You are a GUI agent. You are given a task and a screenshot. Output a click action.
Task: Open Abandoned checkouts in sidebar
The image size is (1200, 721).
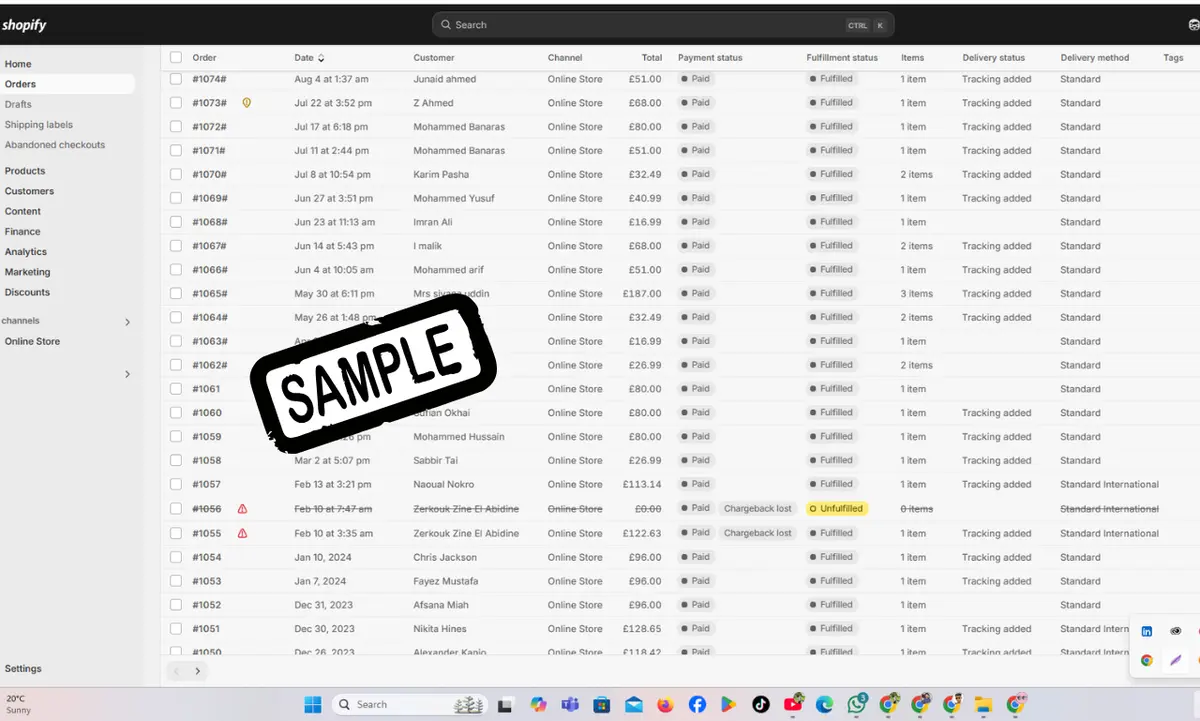55,145
